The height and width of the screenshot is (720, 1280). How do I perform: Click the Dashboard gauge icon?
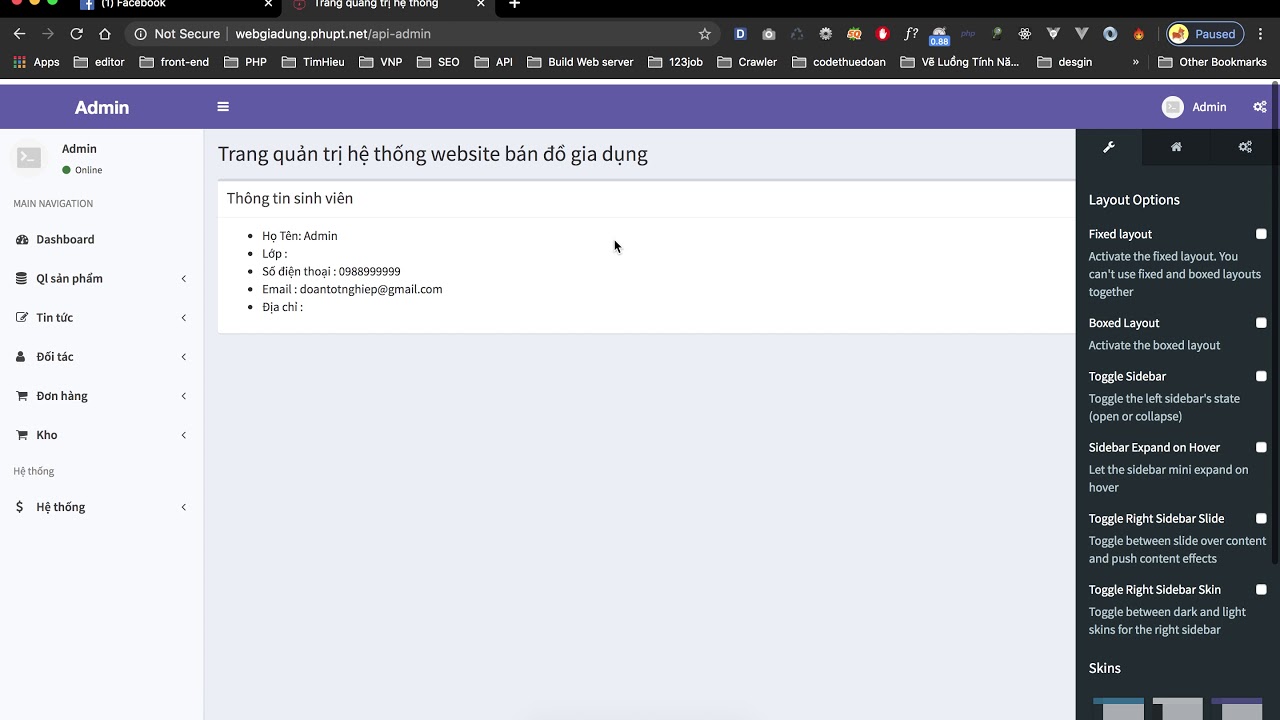tap(22, 240)
